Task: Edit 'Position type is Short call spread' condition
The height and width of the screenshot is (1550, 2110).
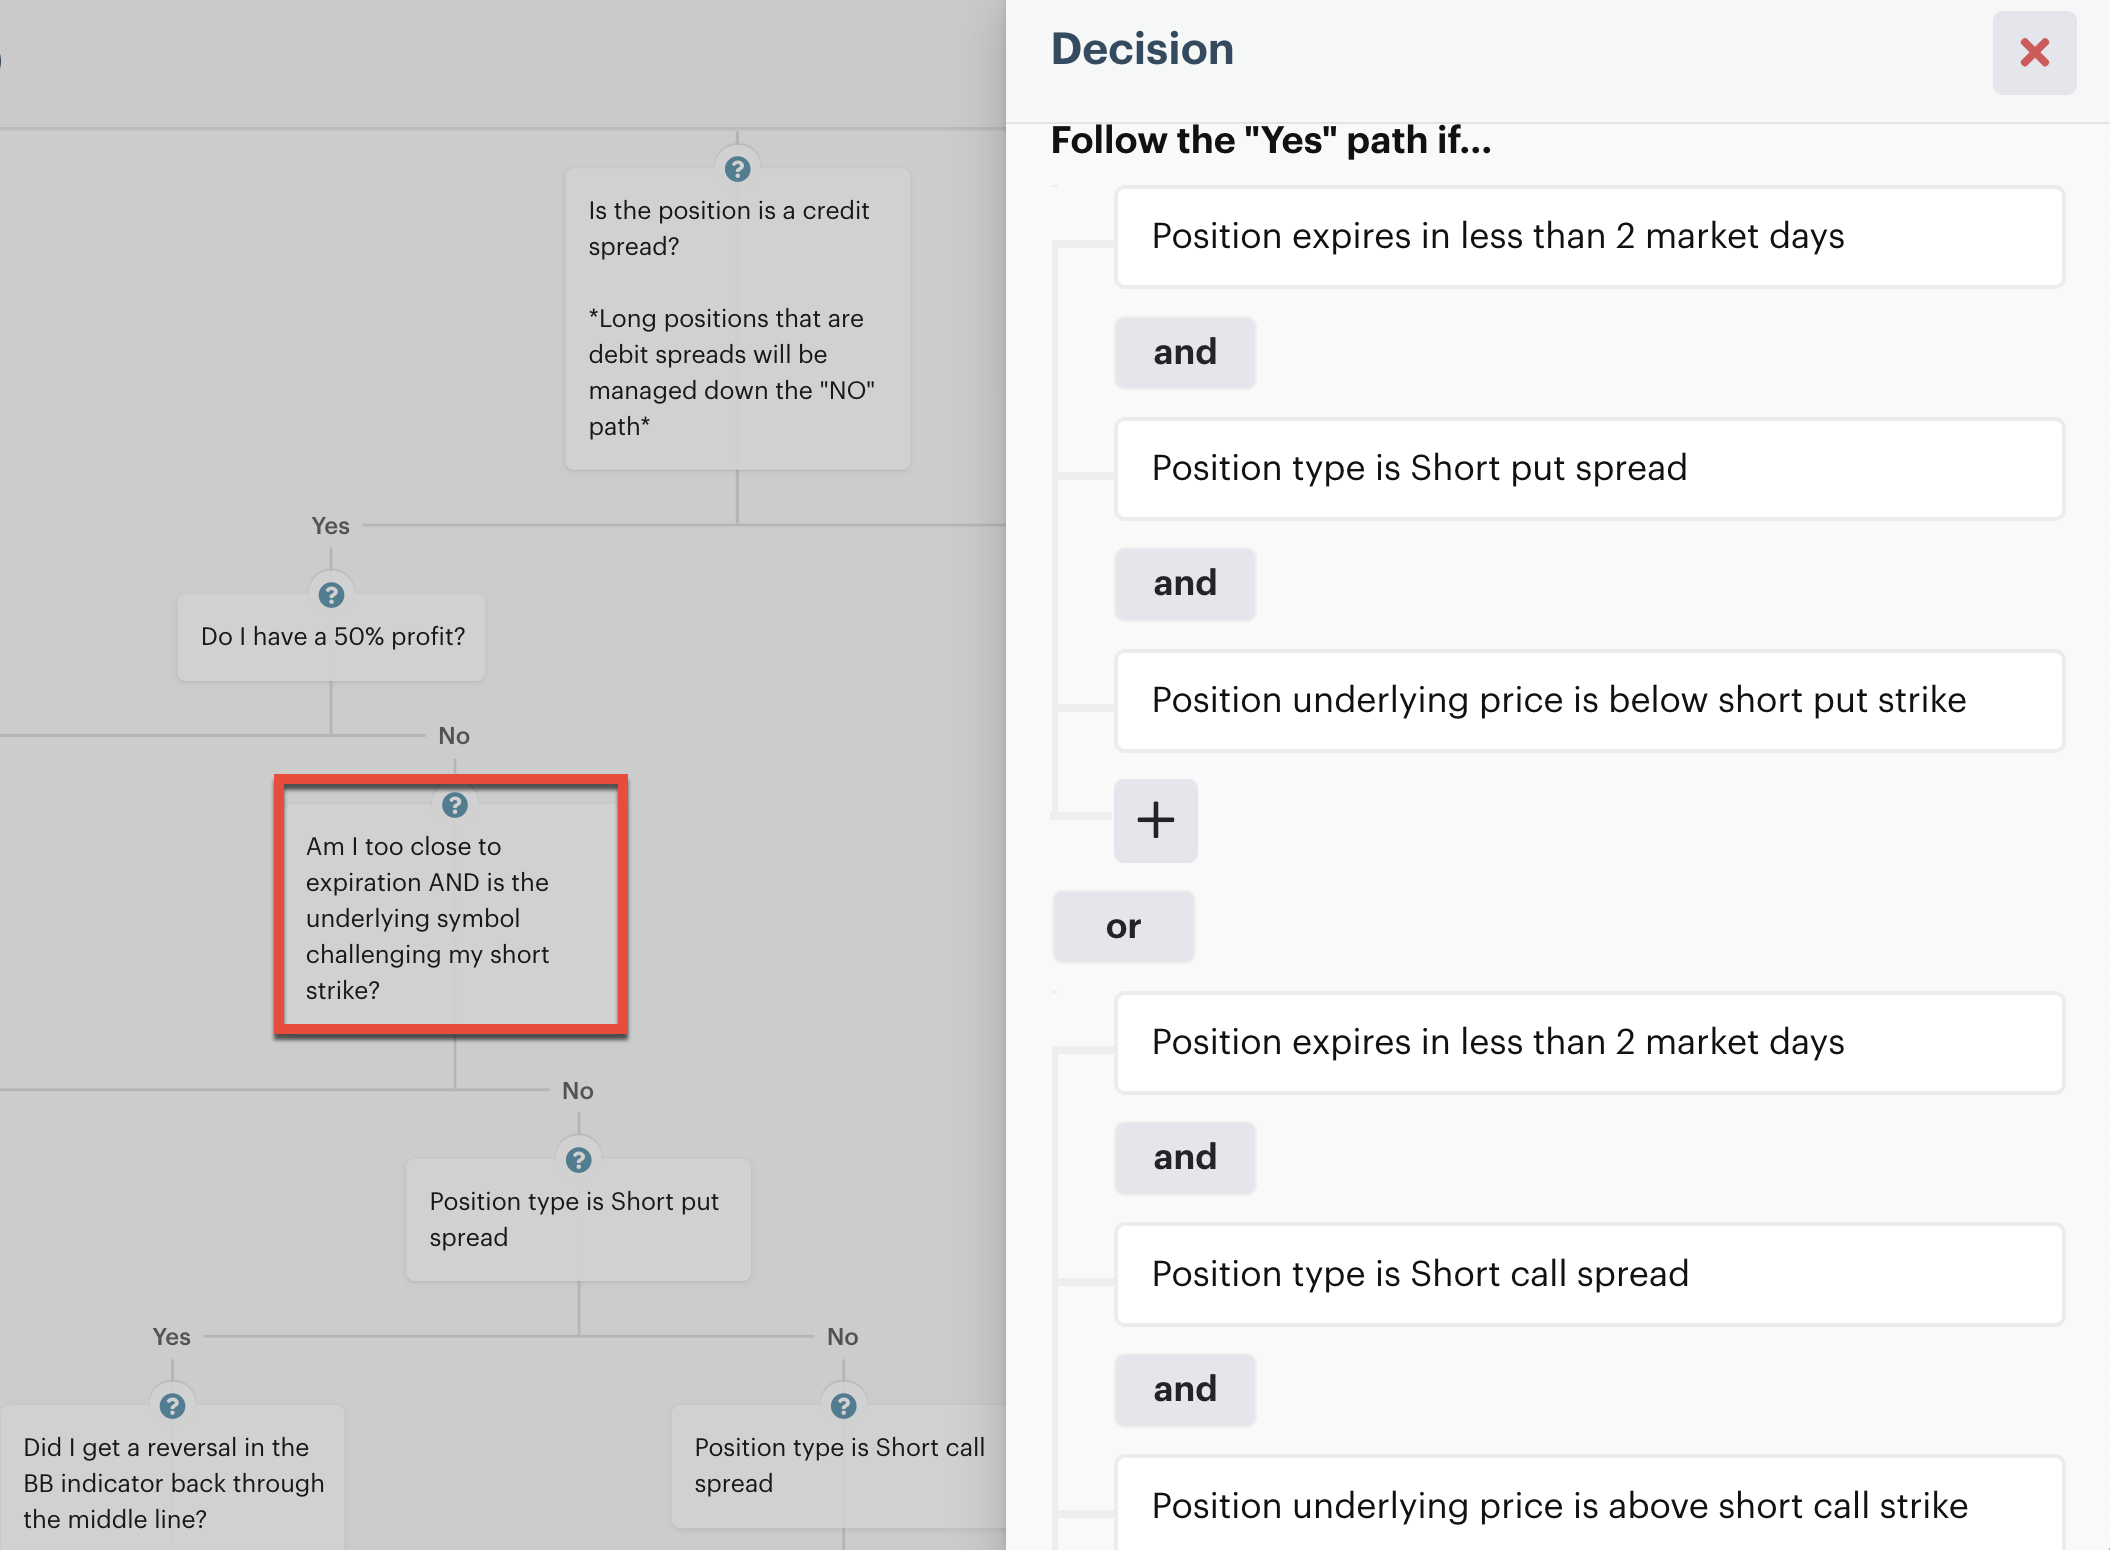Action: [x=1588, y=1275]
